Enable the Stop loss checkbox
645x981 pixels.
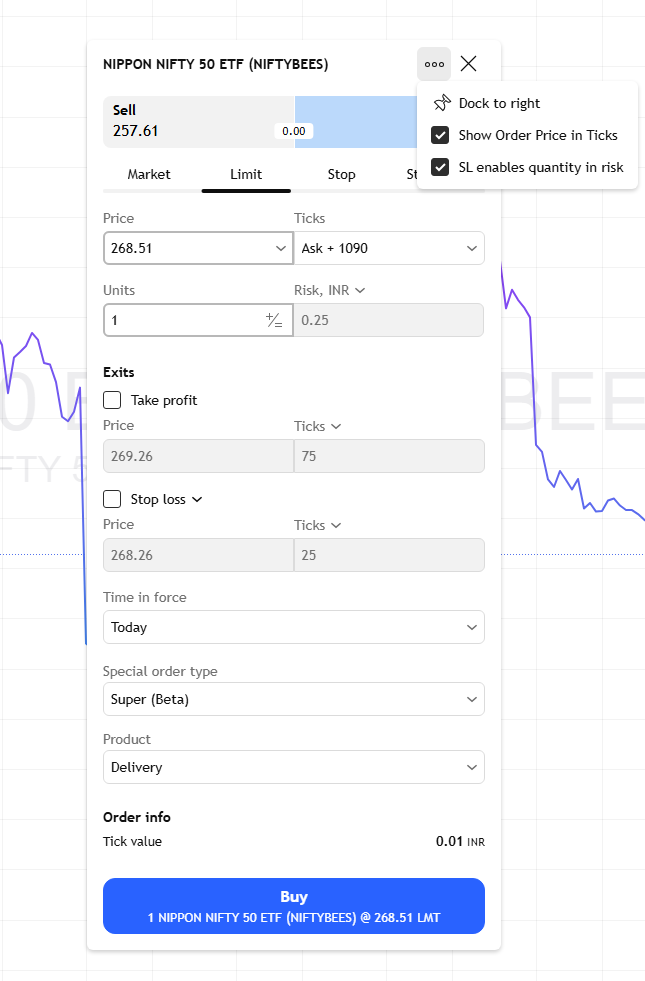(113, 499)
